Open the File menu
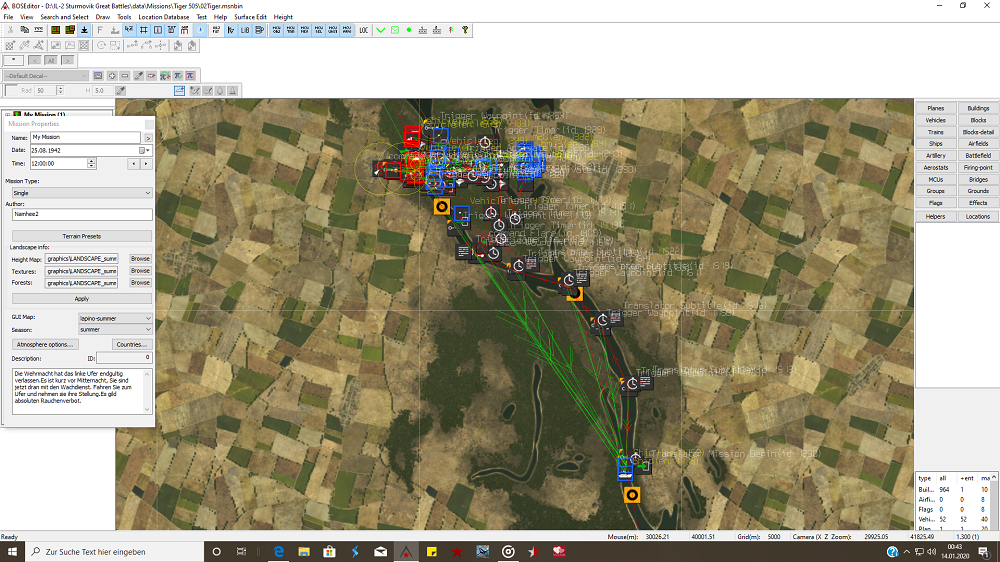The image size is (1000, 562). coord(8,17)
